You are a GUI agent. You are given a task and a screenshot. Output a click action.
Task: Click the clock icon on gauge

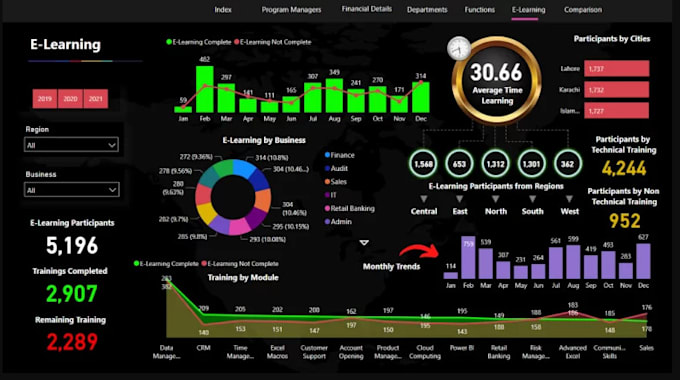pyautogui.click(x=459, y=48)
